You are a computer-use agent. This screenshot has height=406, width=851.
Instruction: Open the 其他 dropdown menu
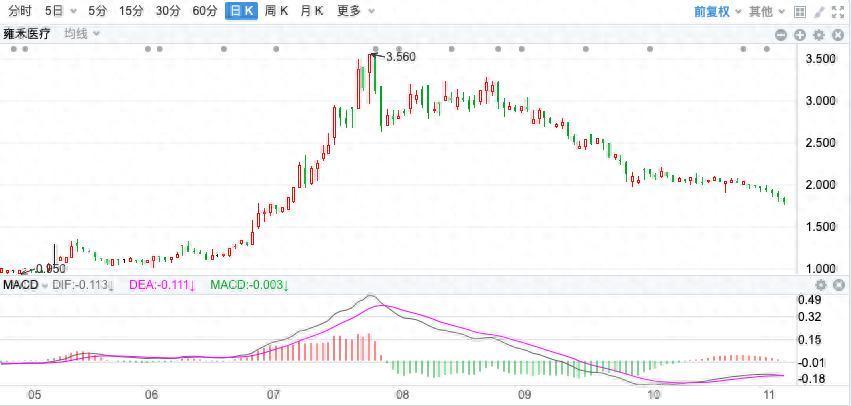tap(766, 12)
